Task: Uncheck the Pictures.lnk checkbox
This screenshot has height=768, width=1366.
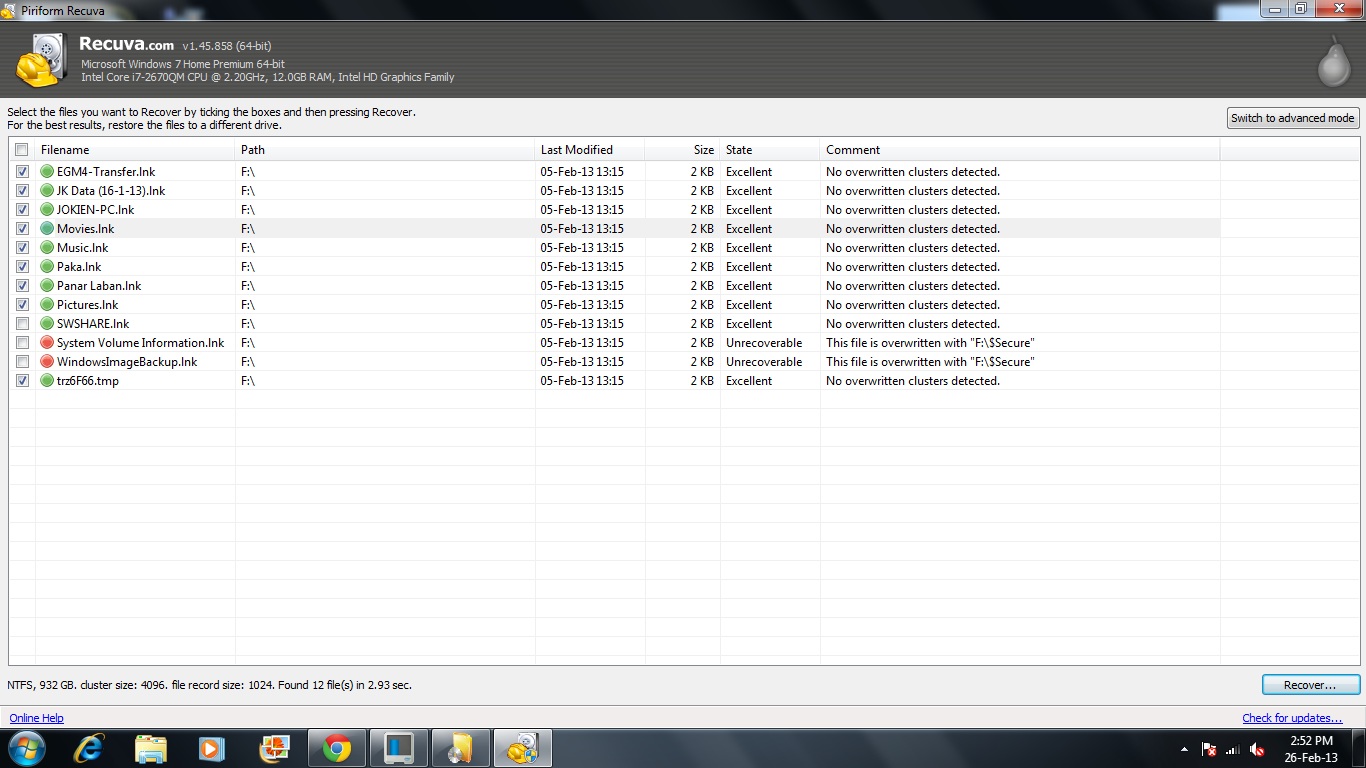Action: point(22,305)
